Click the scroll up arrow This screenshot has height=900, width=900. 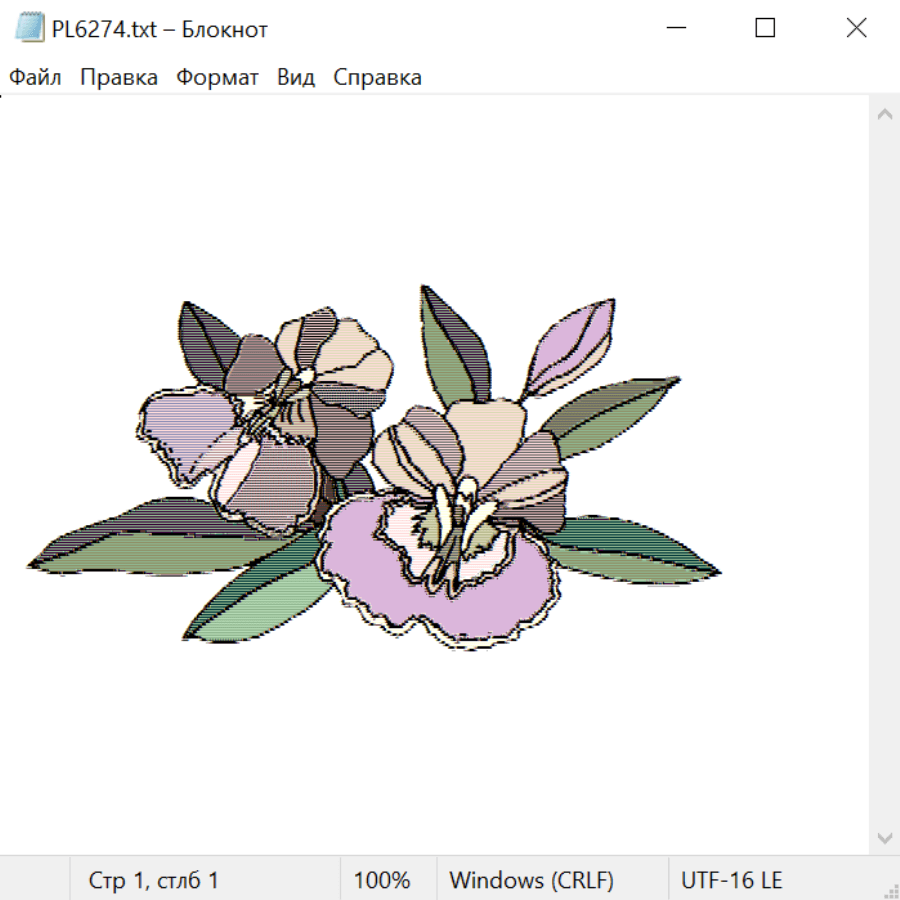[x=884, y=115]
